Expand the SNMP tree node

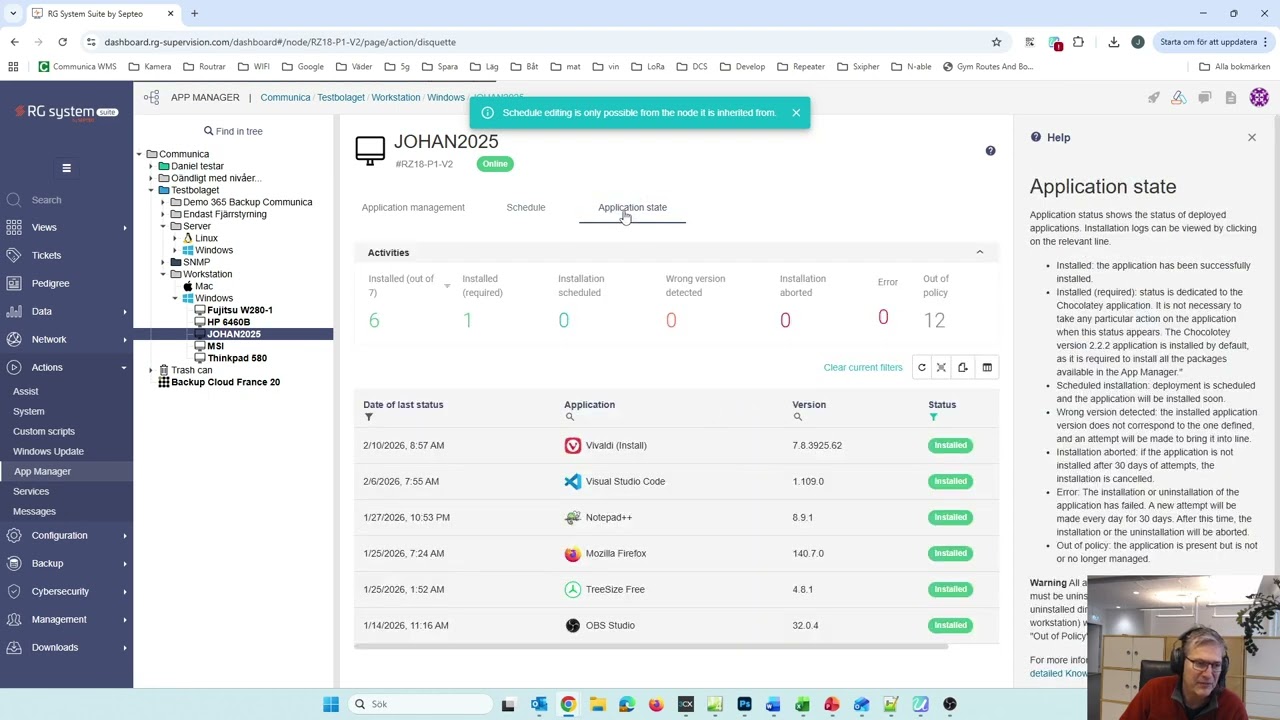[x=163, y=262]
